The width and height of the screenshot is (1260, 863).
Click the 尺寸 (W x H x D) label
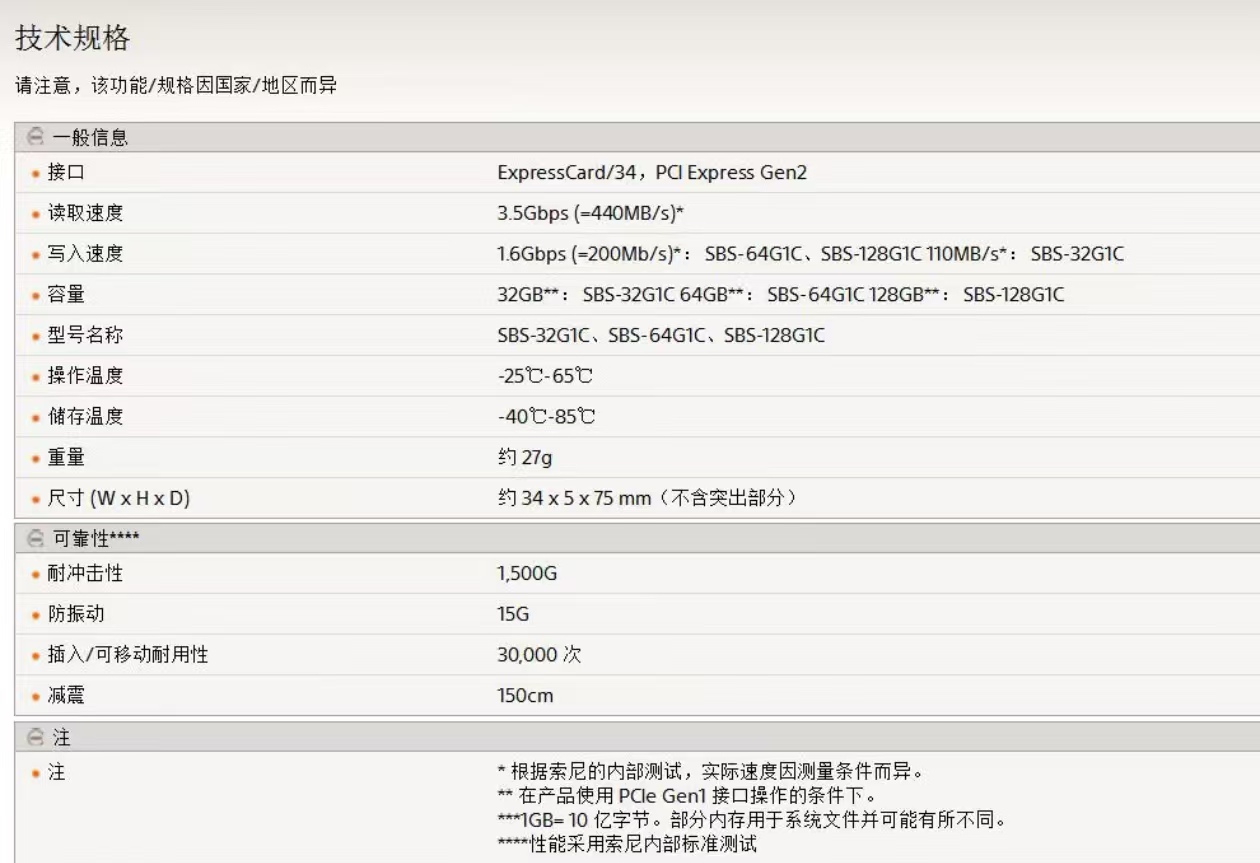point(118,498)
